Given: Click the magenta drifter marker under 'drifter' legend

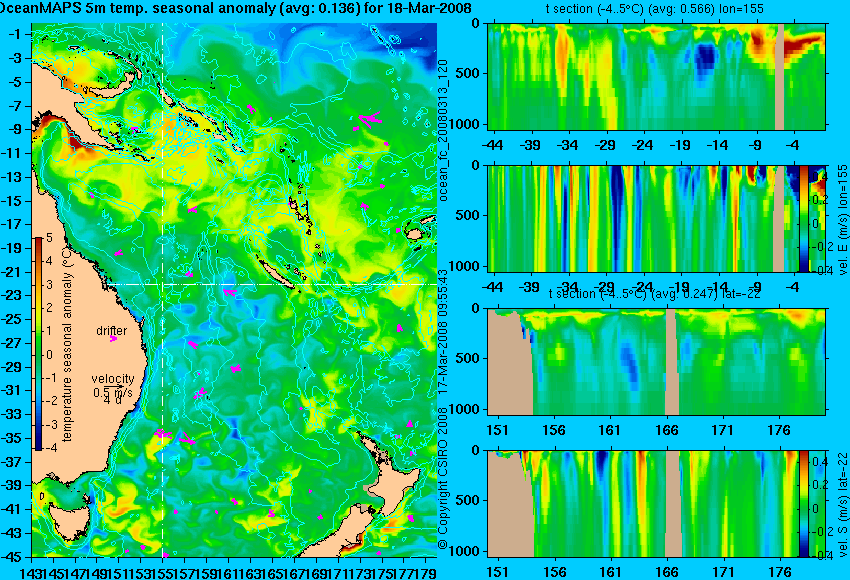Looking at the screenshot, I should [x=113, y=339].
